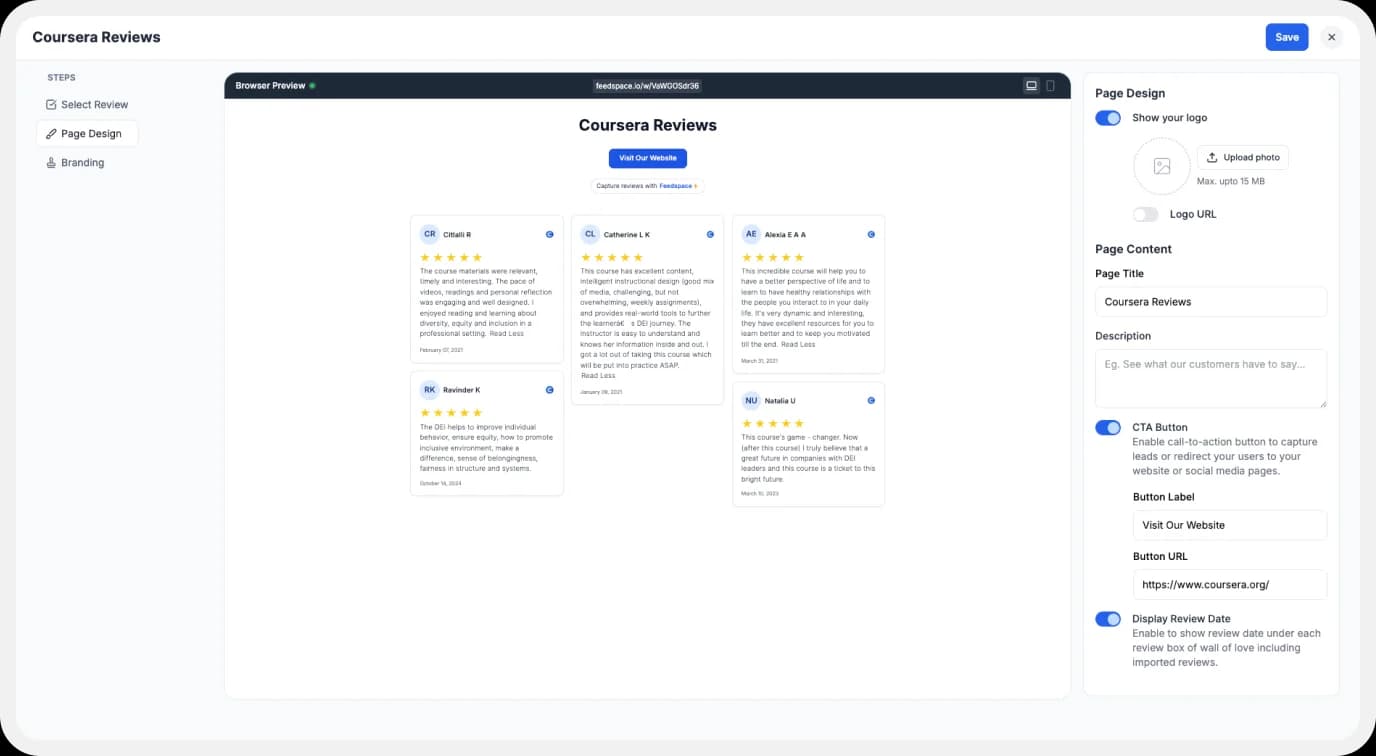
Task: Click the stamp icon beside Branding
Action: tap(50, 162)
